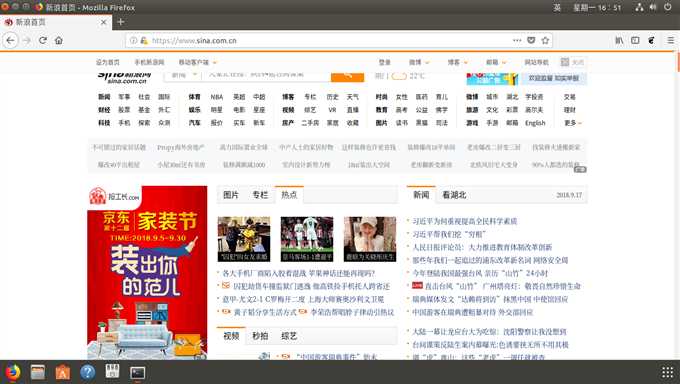Open the volume icon in top bar
This screenshot has height=384, width=680.
pos(653,7)
